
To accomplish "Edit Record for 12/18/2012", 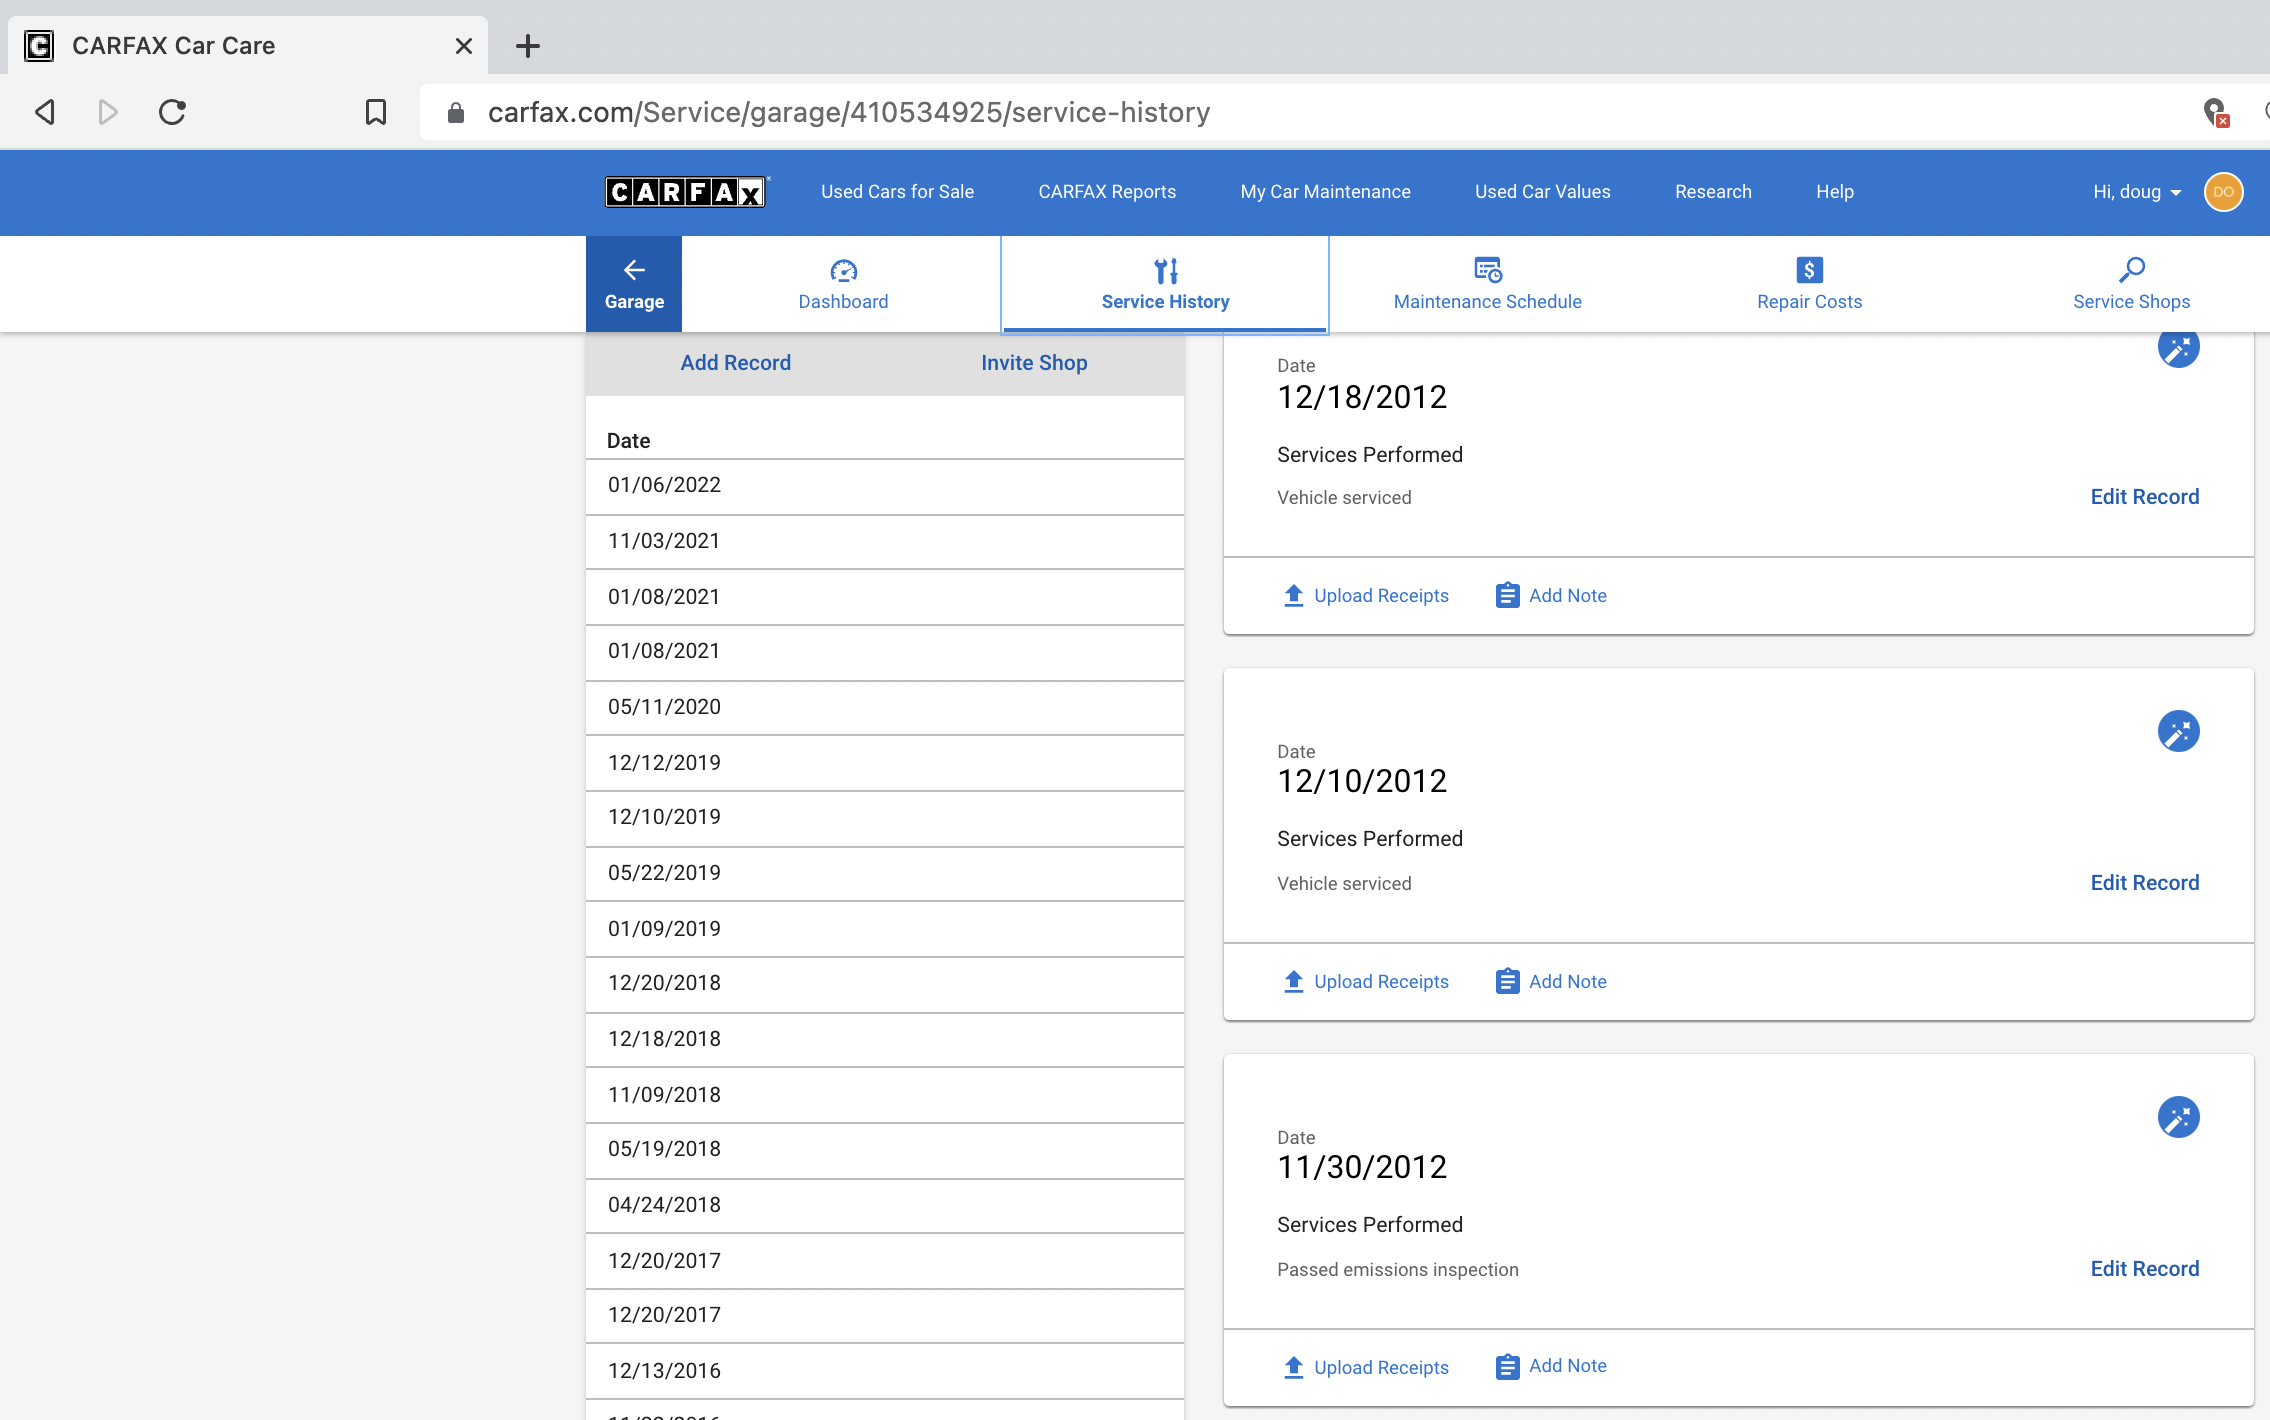I will click(x=2144, y=497).
